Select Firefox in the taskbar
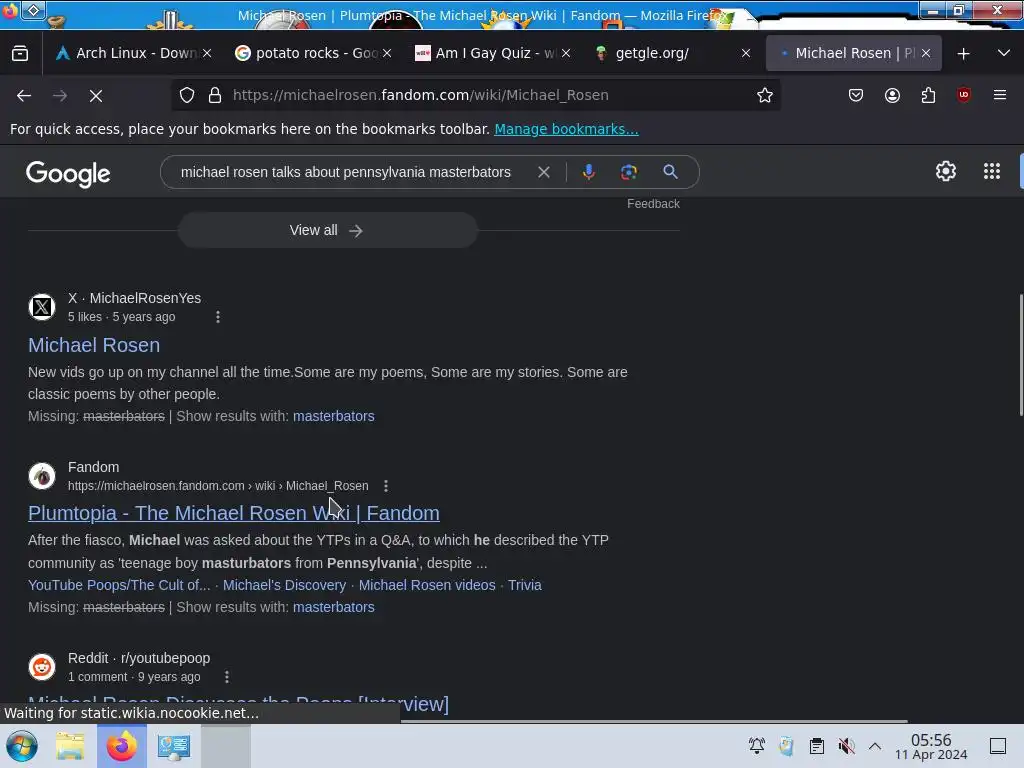Screen dimensions: 1024x768 tap(121, 746)
